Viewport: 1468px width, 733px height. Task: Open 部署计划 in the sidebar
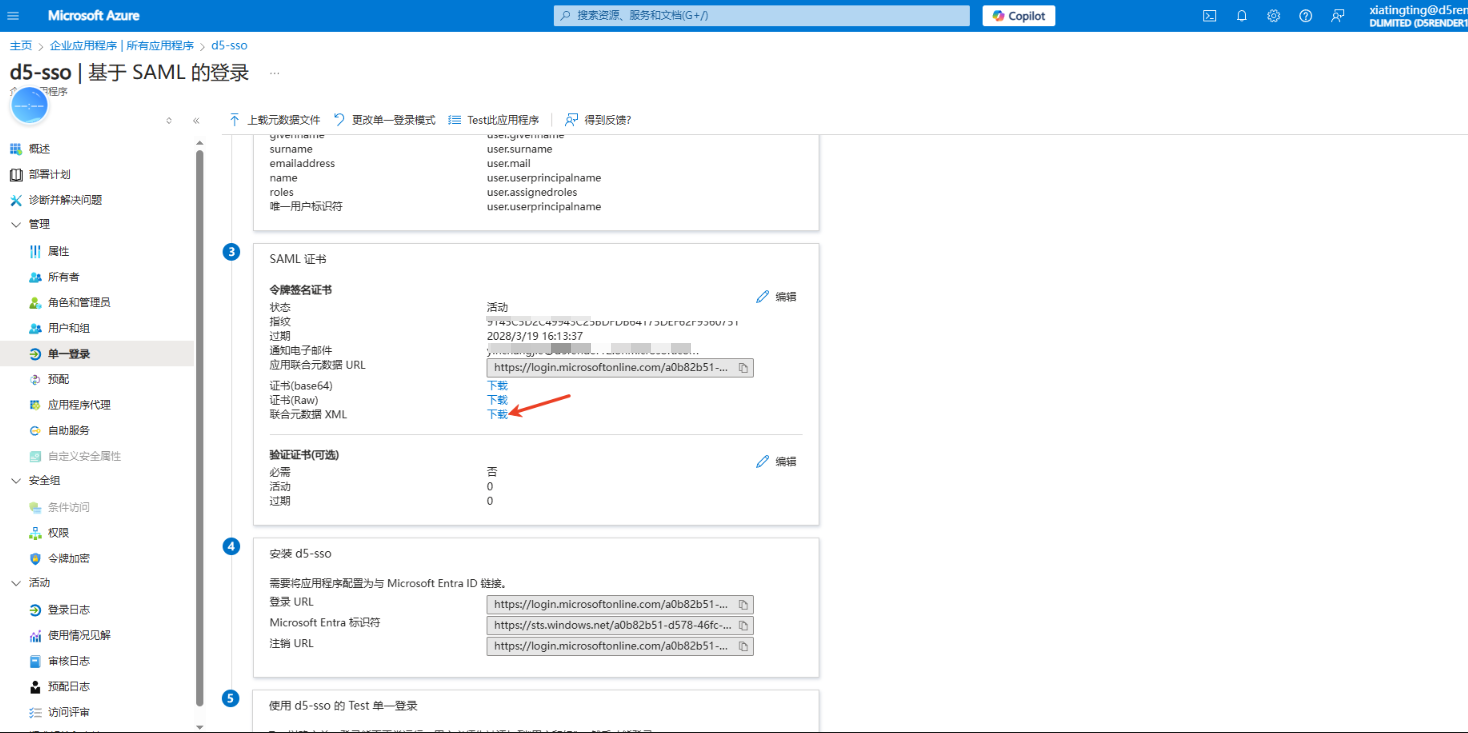coord(49,174)
